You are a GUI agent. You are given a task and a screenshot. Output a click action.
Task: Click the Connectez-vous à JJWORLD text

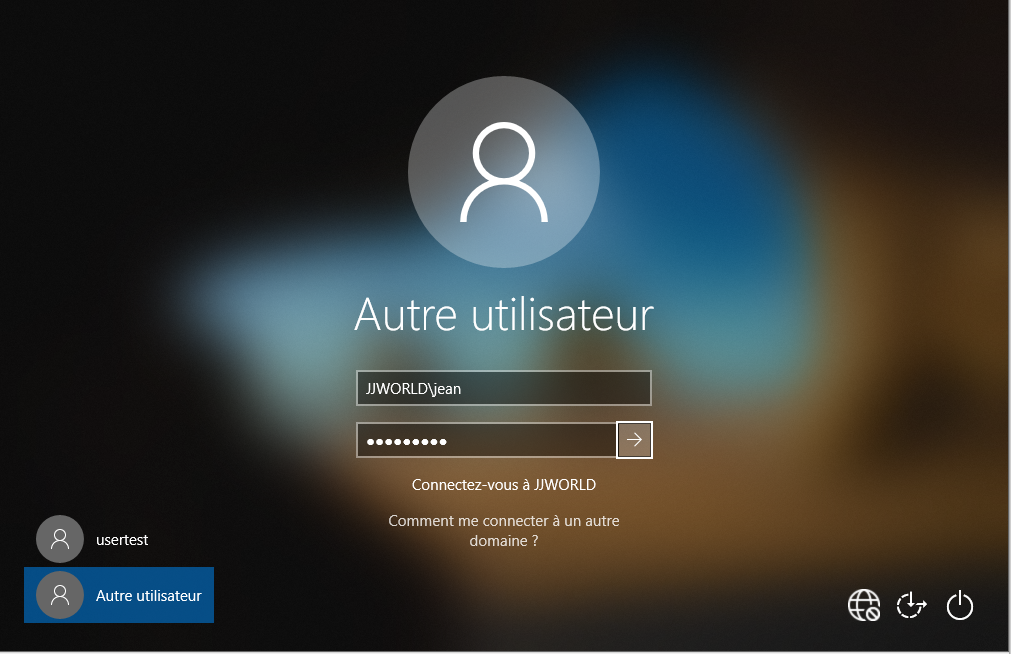(x=504, y=484)
